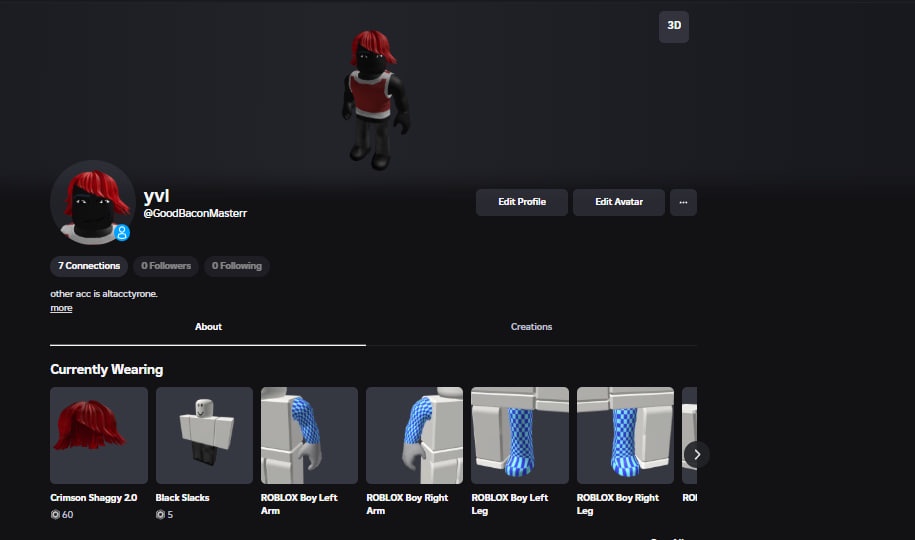Switch to the Creations tab

531,327
